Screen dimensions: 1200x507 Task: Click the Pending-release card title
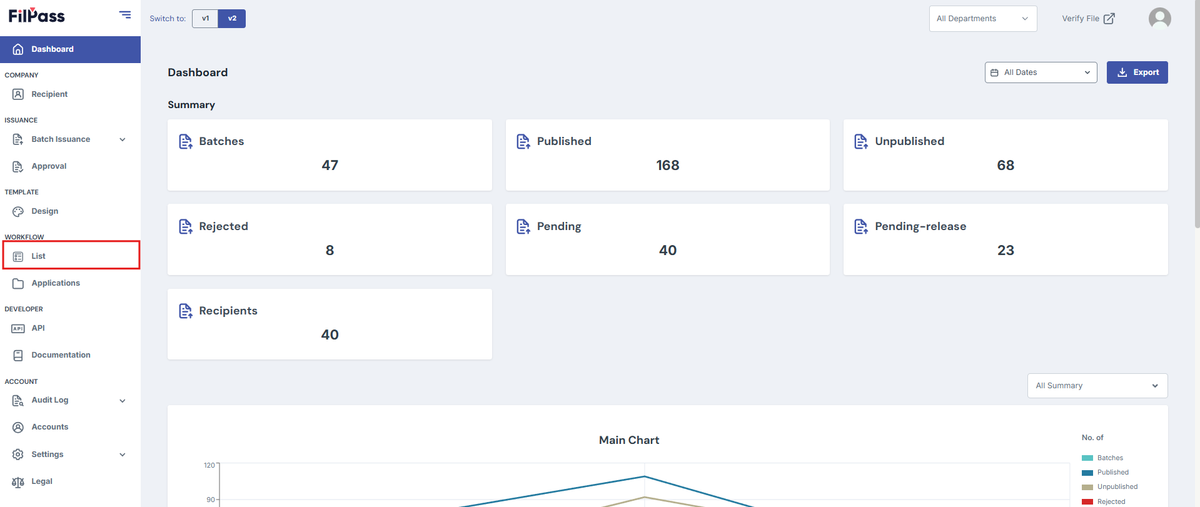[x=921, y=227]
